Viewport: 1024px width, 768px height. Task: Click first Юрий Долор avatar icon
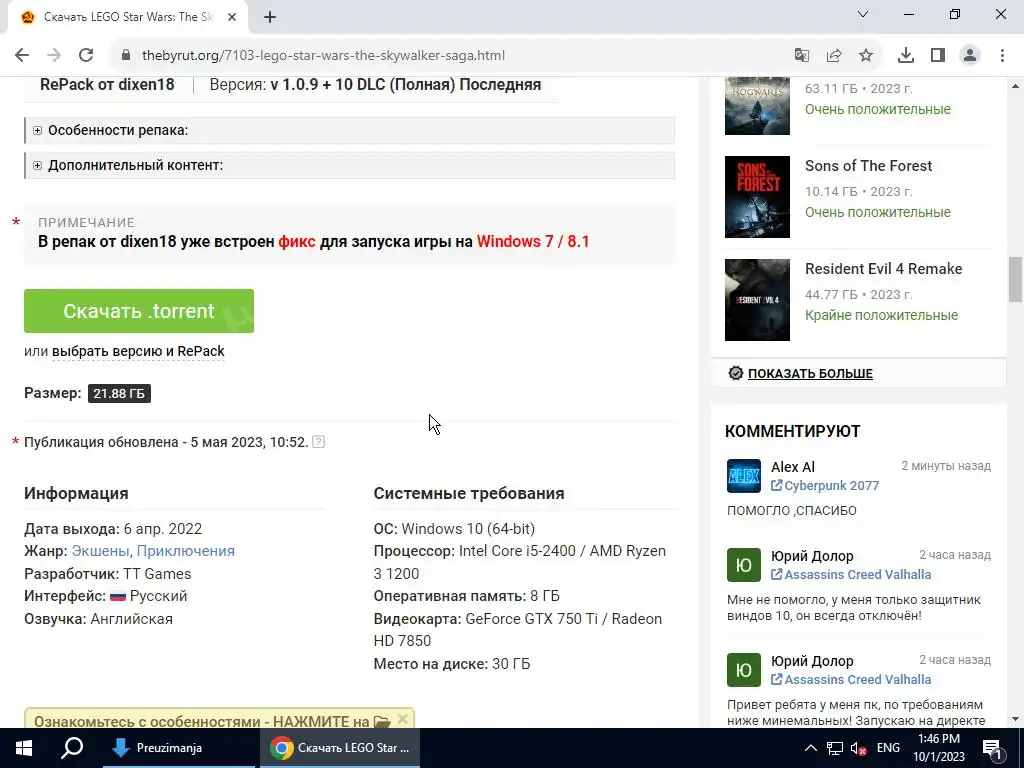point(744,565)
